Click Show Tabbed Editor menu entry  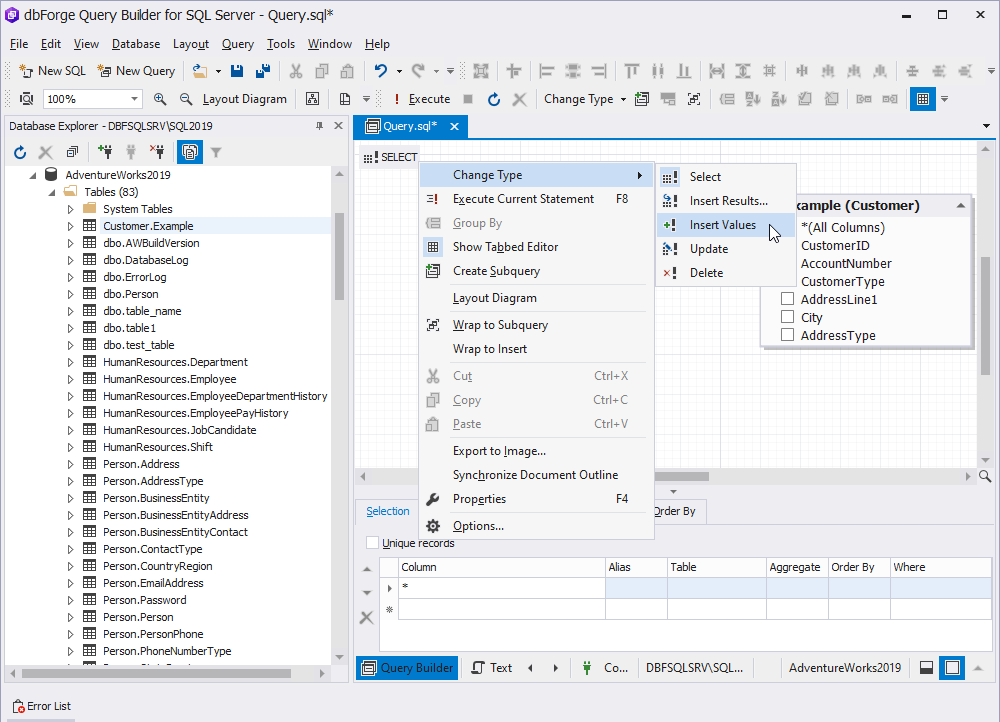coord(536,247)
